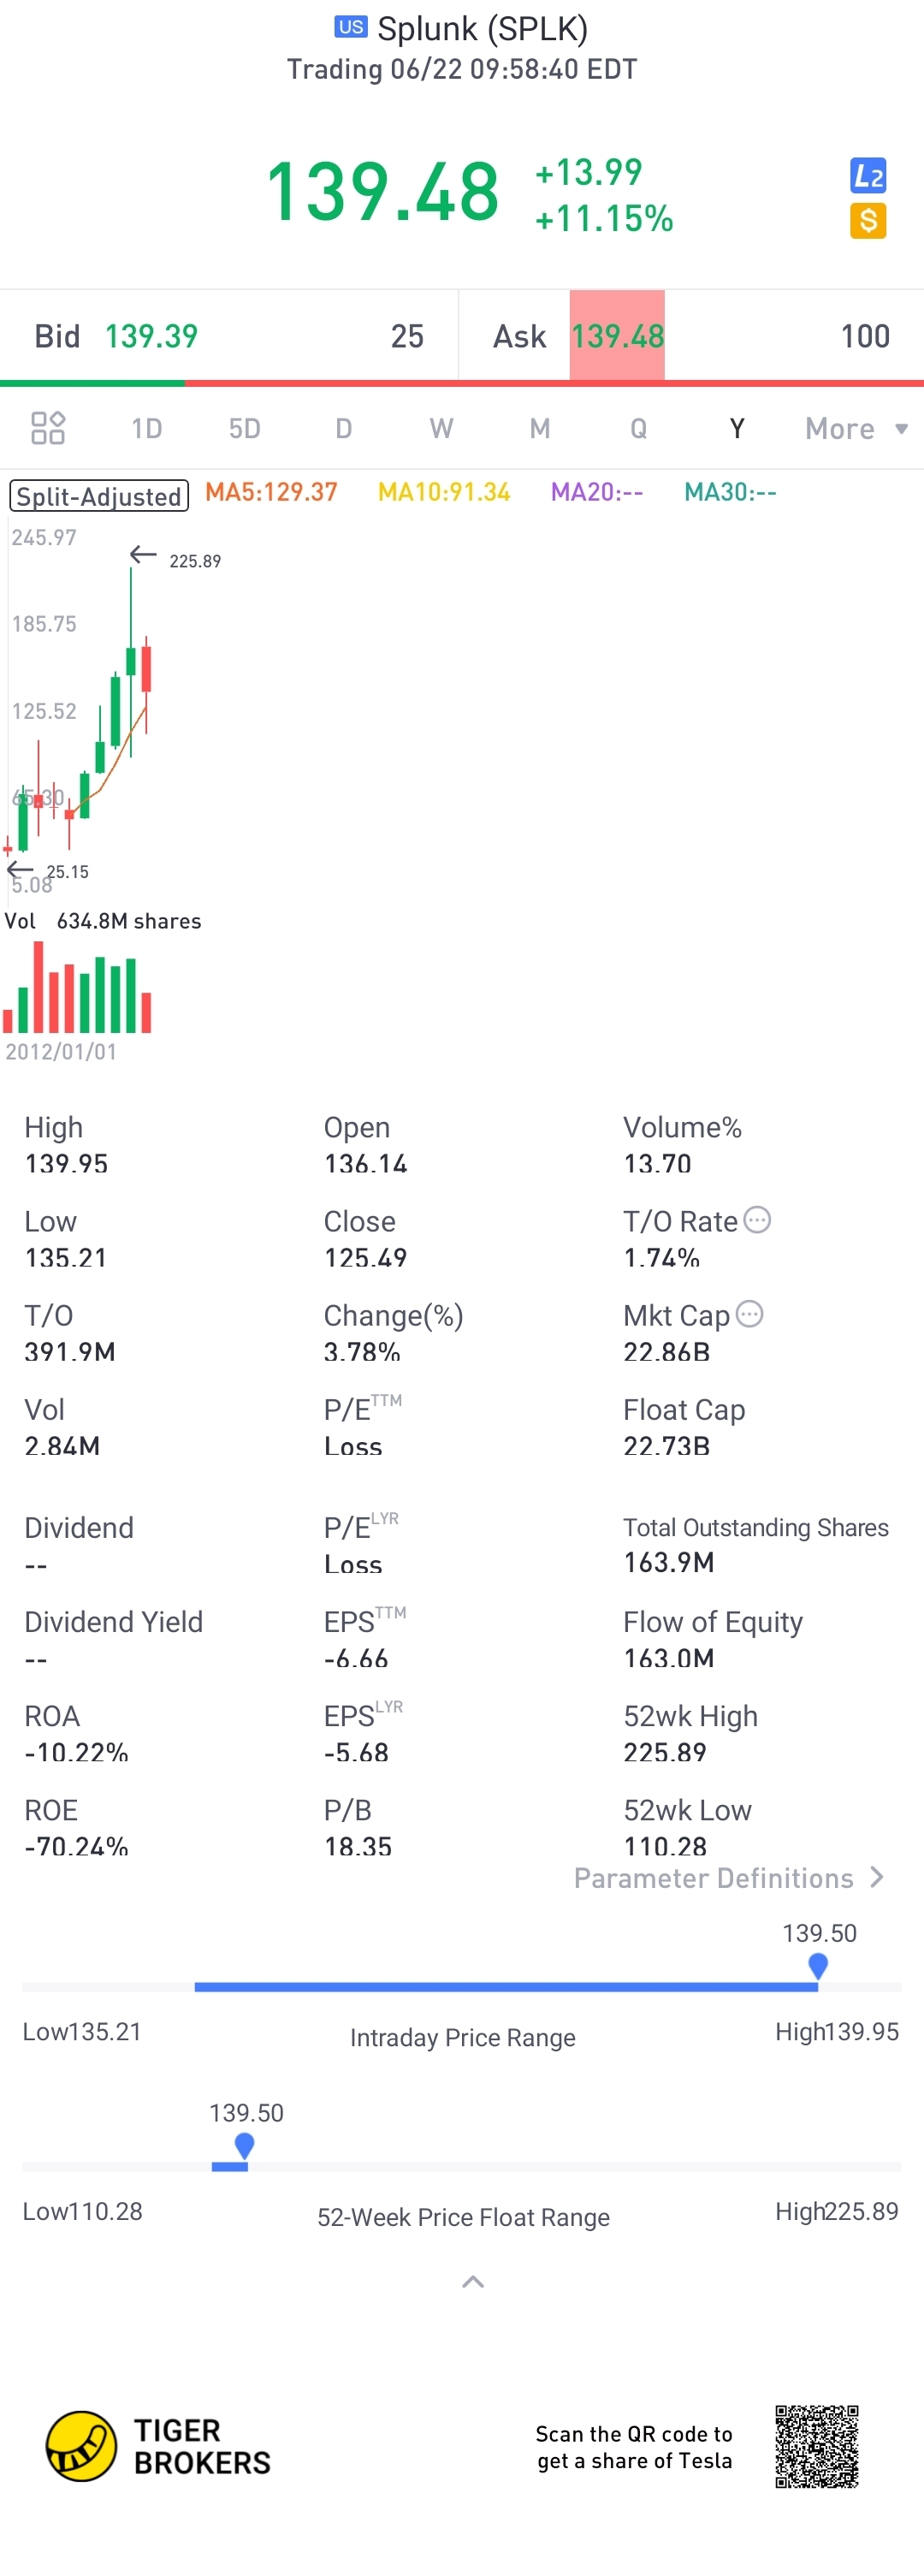Select the W weekly chart tab
This screenshot has height=2576, width=924.
(x=441, y=429)
